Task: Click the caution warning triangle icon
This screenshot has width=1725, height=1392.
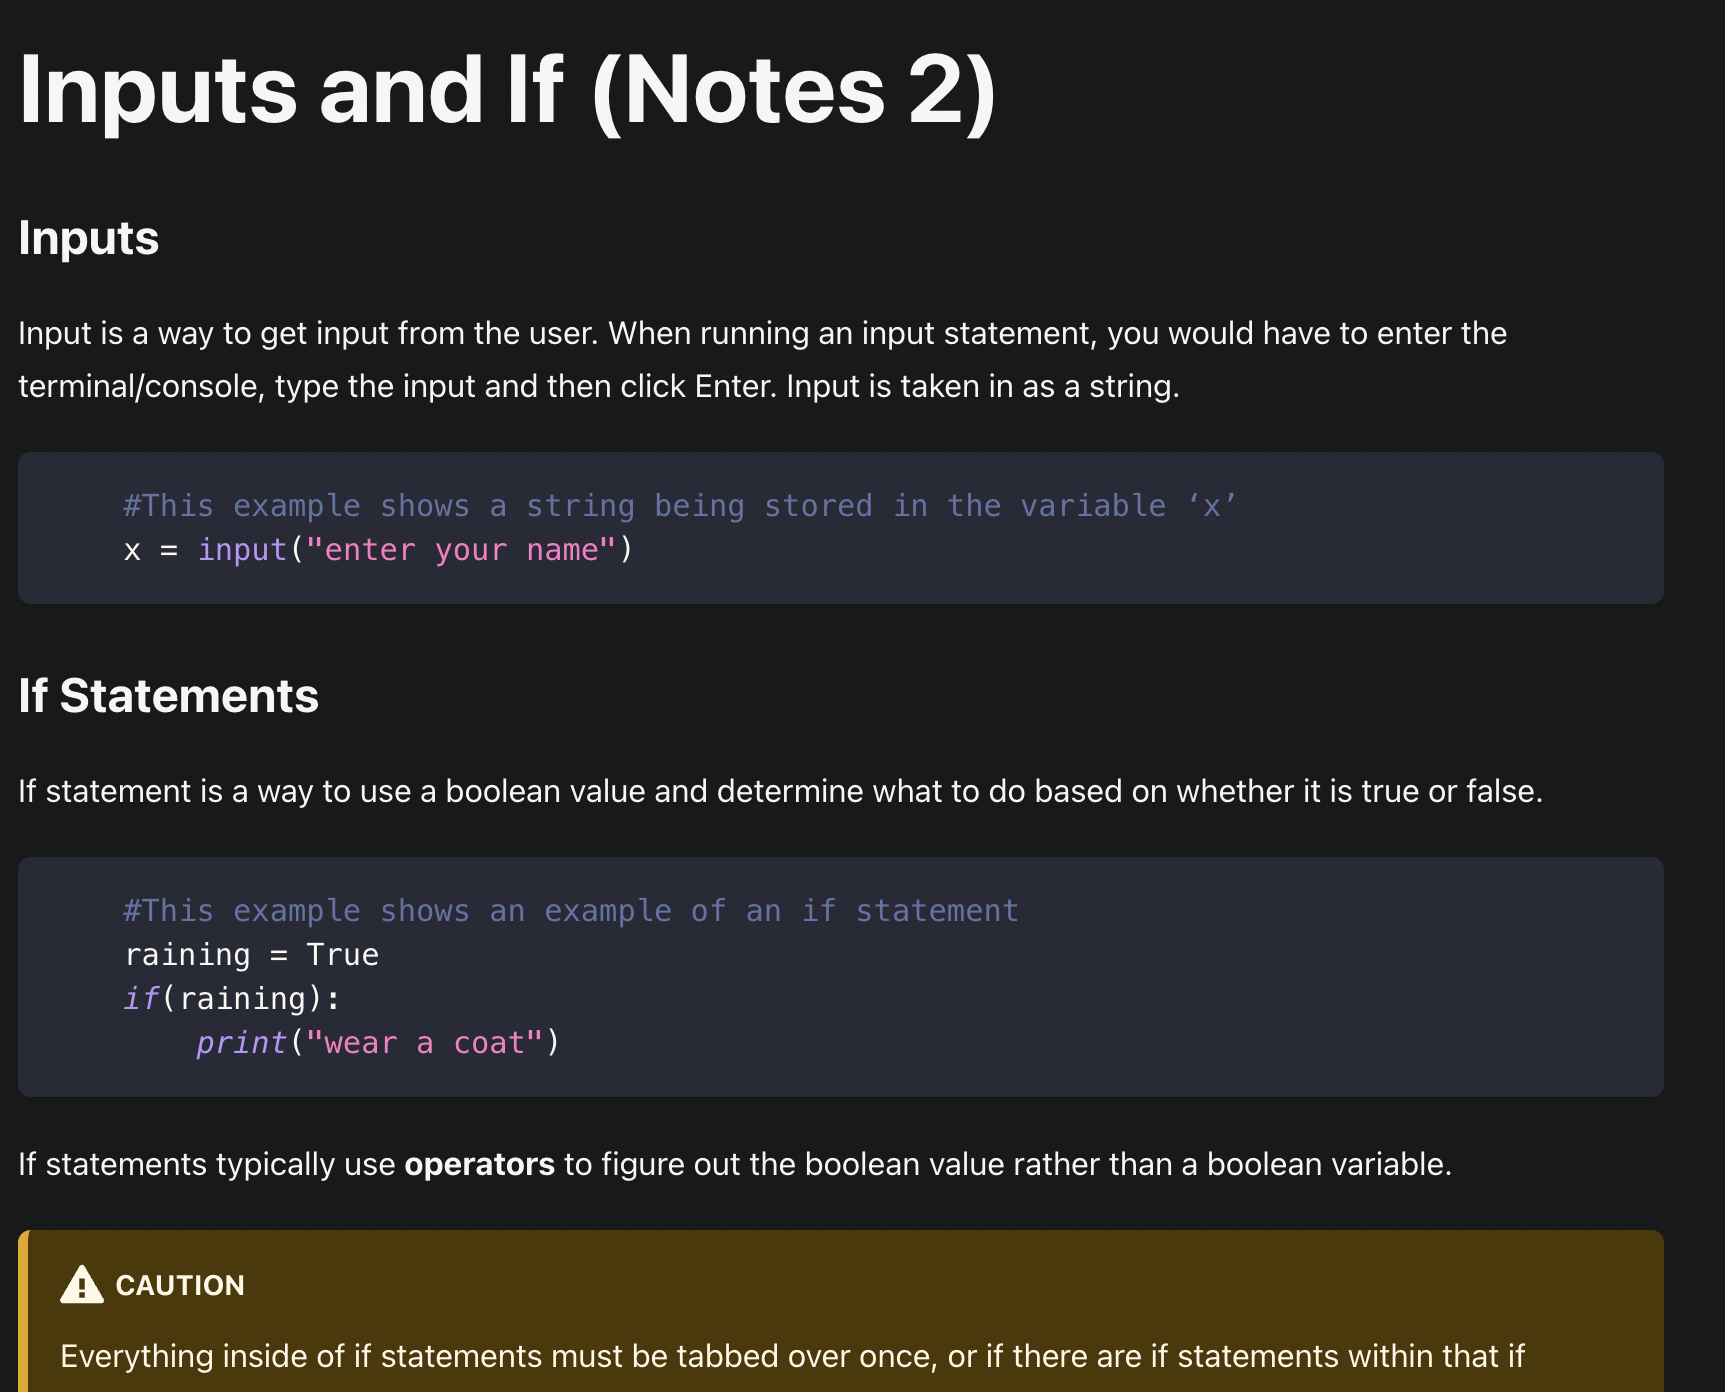Action: tap(82, 1285)
